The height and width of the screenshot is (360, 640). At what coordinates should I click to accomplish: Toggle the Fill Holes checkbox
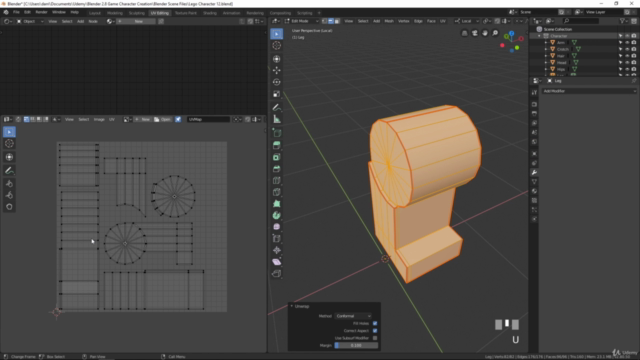point(375,323)
